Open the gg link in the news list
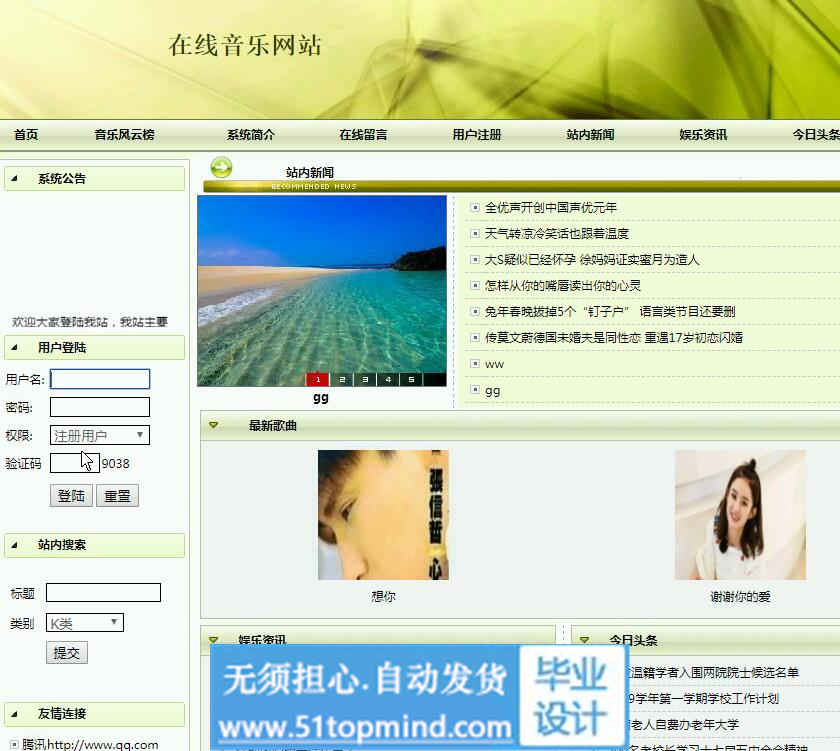 point(492,391)
